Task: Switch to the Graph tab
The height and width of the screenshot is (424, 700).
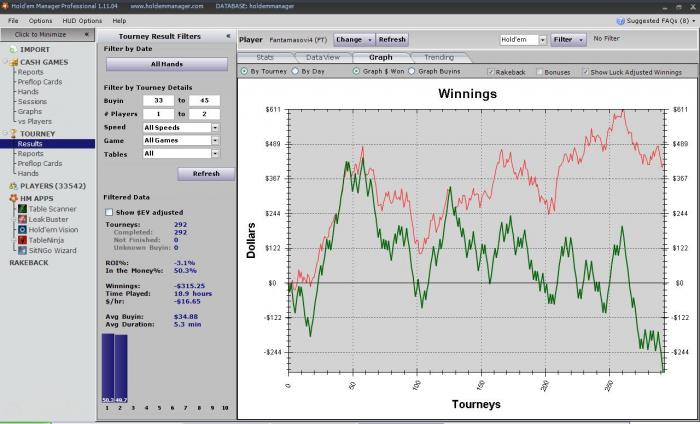Action: click(x=381, y=58)
